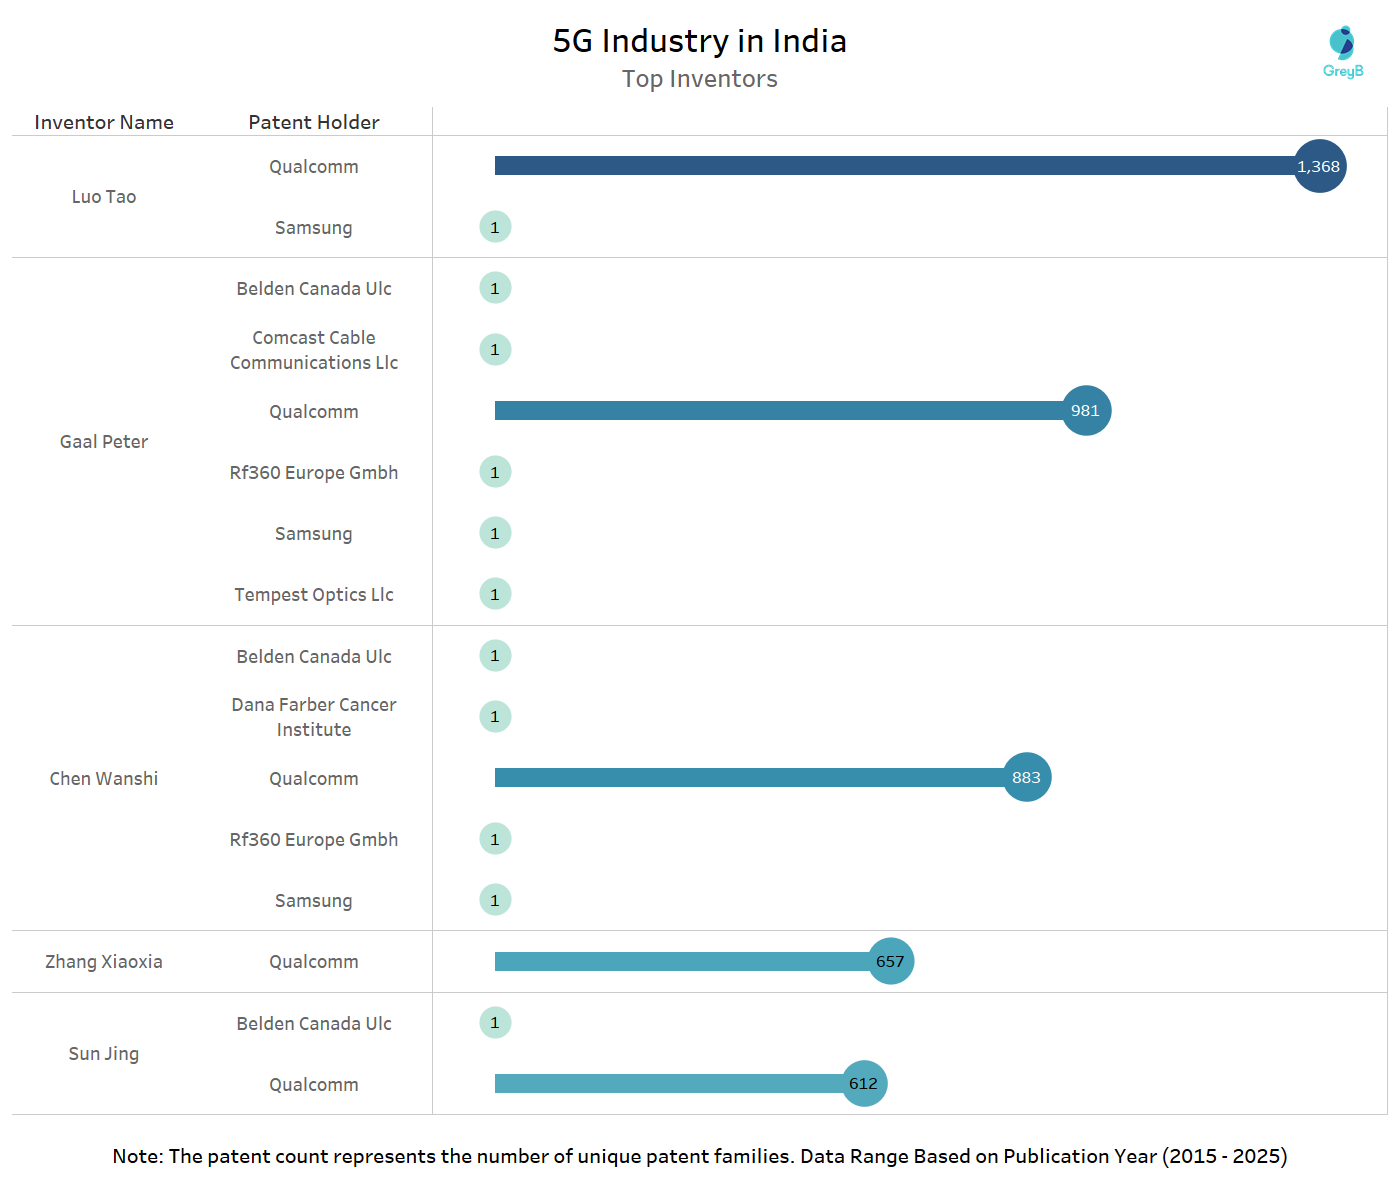Click the 612 bubble for Sun Jing
This screenshot has width=1400, height=1200.
click(x=864, y=1083)
